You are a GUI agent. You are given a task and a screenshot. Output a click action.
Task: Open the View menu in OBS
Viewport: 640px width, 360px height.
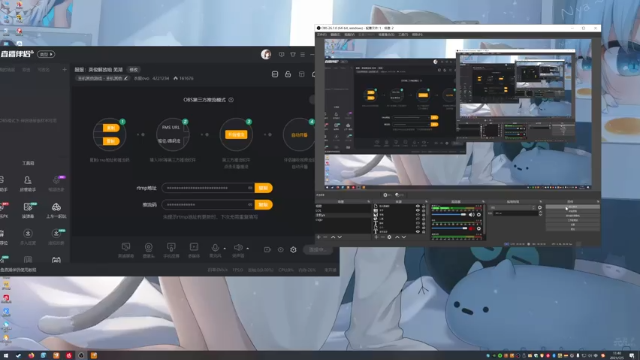350,35
